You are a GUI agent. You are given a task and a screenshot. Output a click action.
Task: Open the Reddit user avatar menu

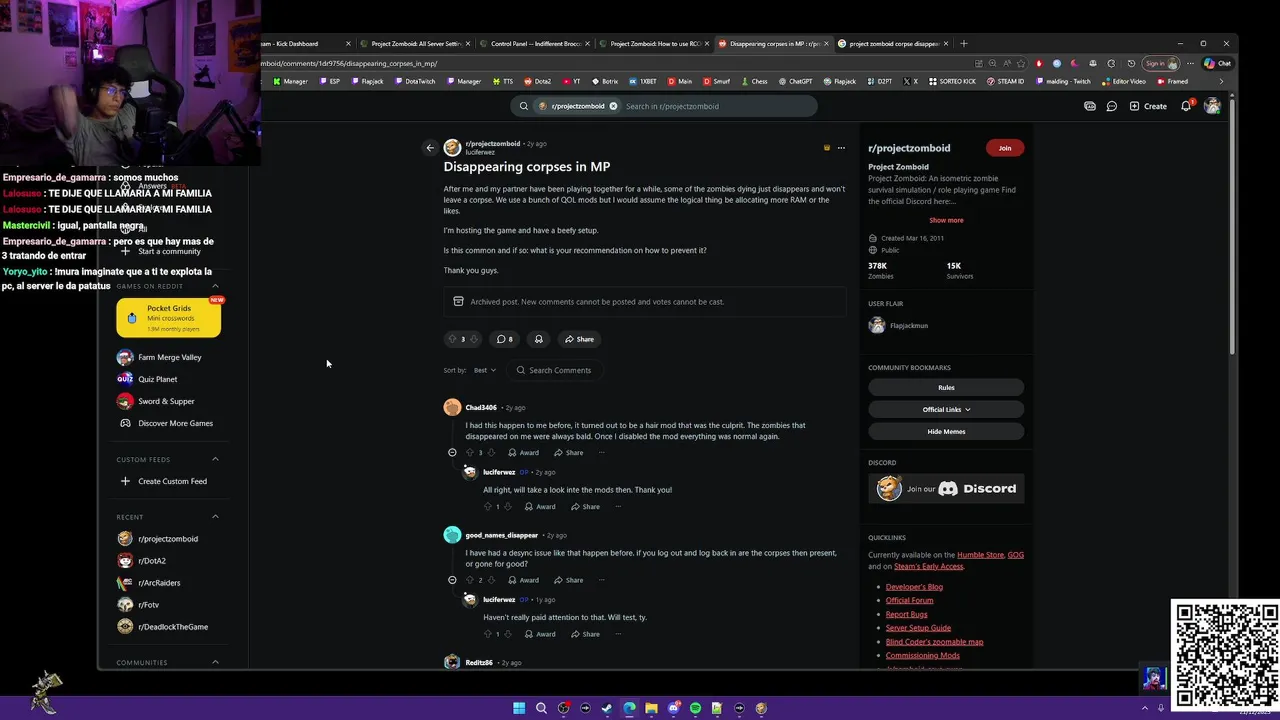point(1212,106)
